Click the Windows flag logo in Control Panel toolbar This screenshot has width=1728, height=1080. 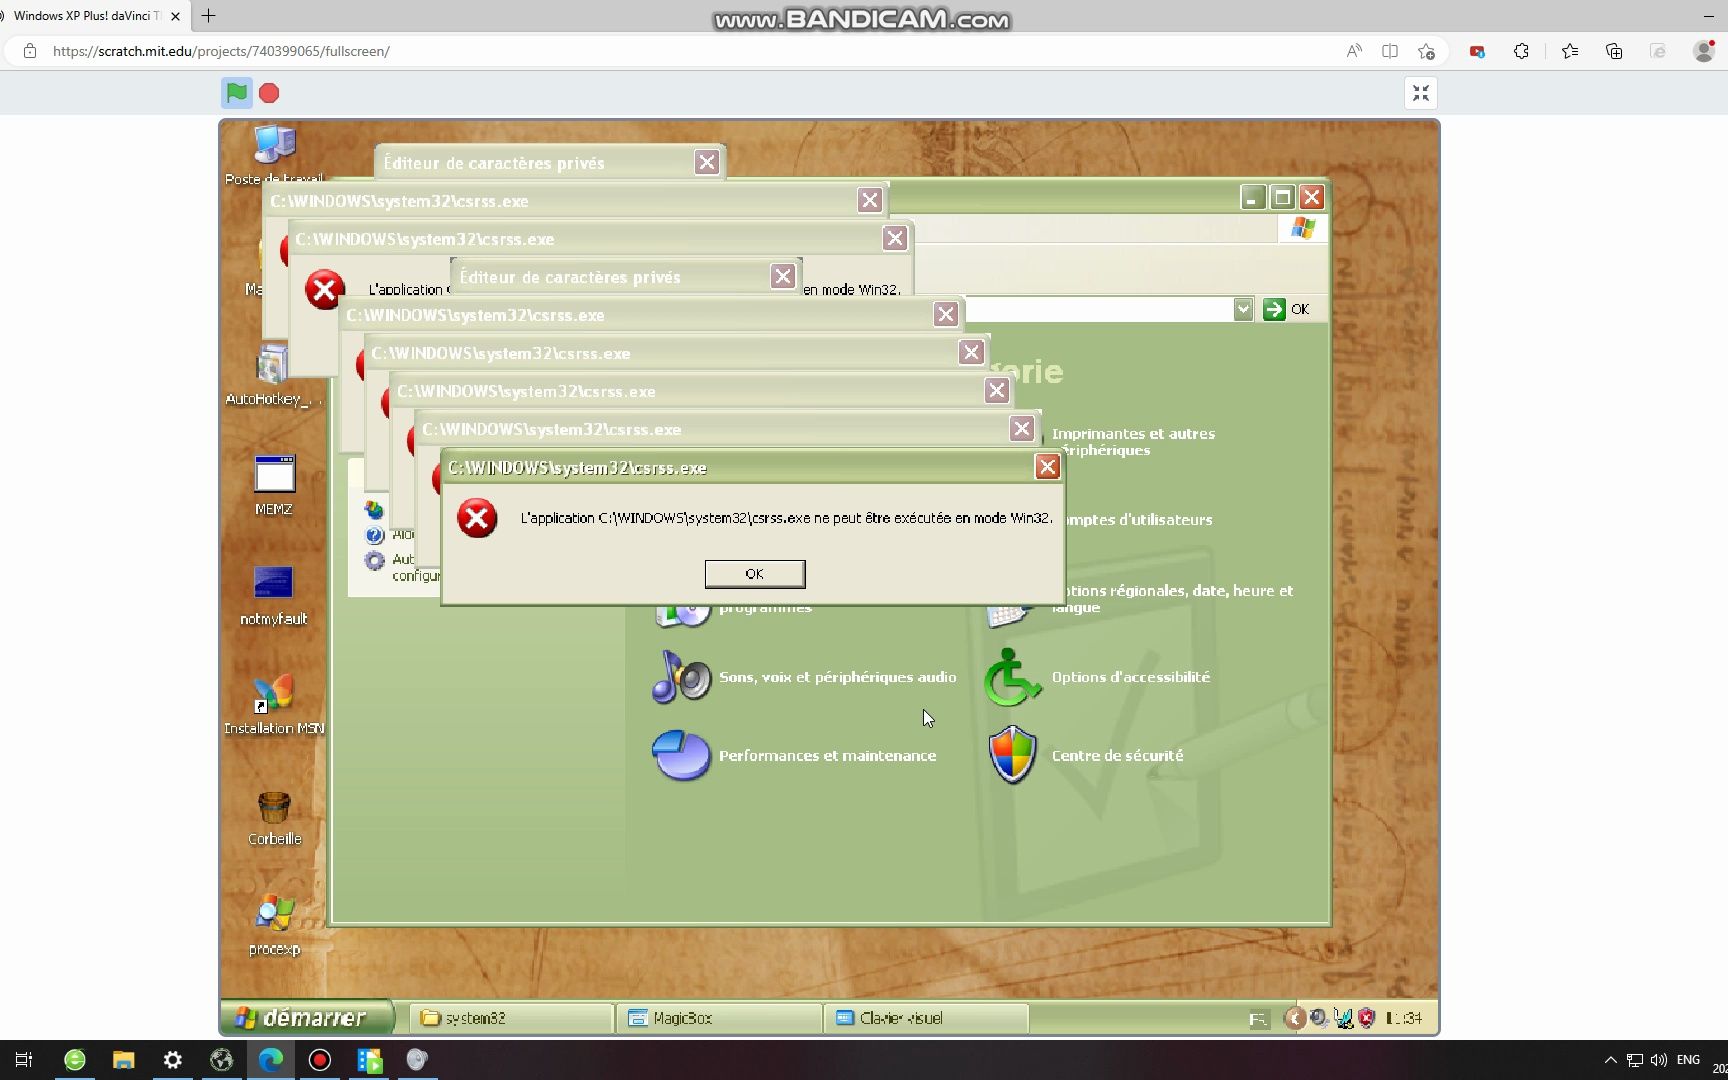(1302, 229)
